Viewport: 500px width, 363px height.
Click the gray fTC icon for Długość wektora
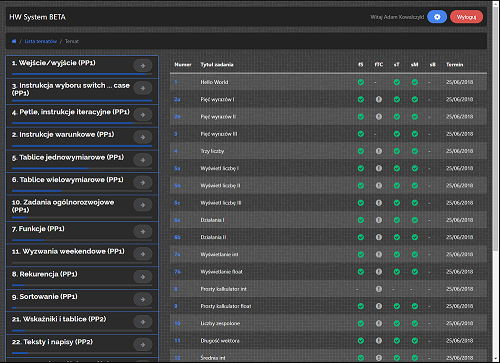point(379,341)
